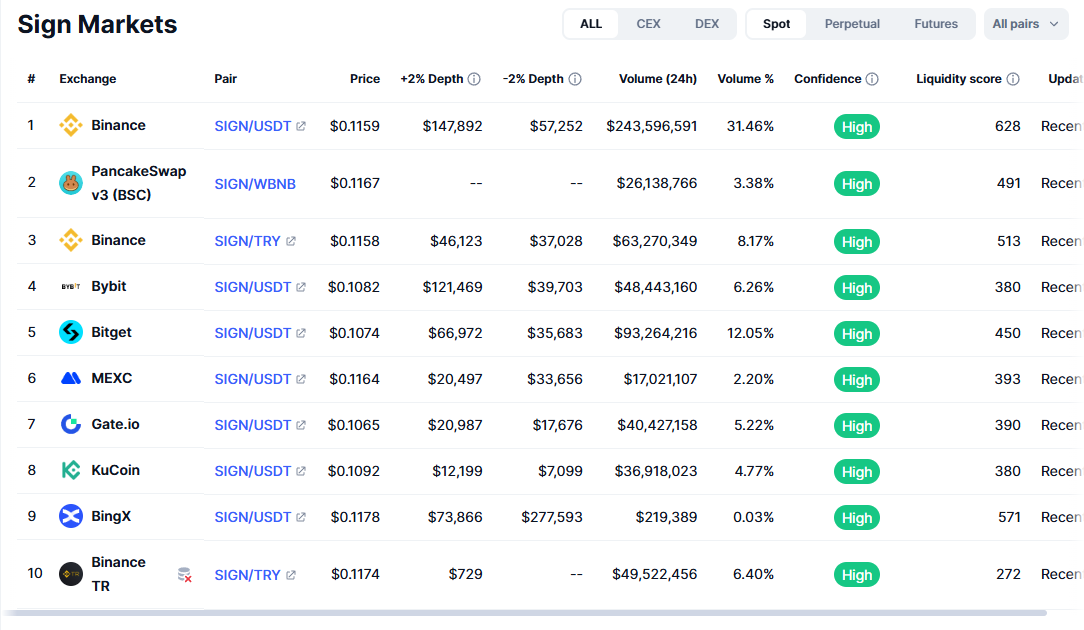Sort by Volume % column header

pyautogui.click(x=745, y=79)
